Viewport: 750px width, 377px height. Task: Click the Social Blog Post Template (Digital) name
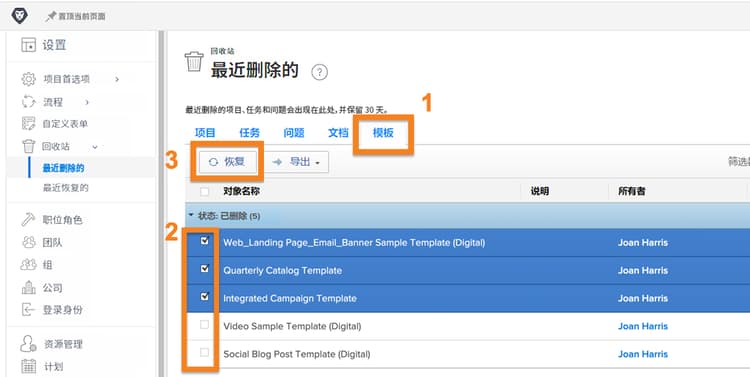click(297, 354)
